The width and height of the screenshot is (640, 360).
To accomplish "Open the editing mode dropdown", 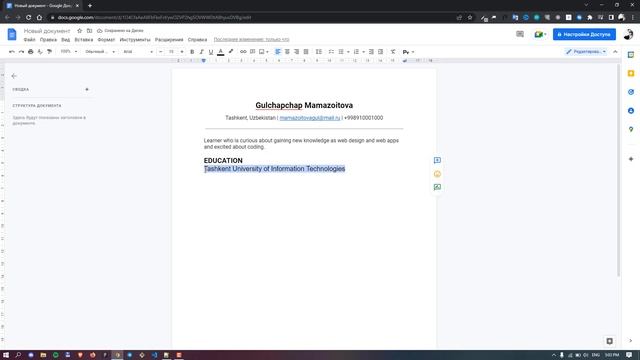I will [586, 52].
